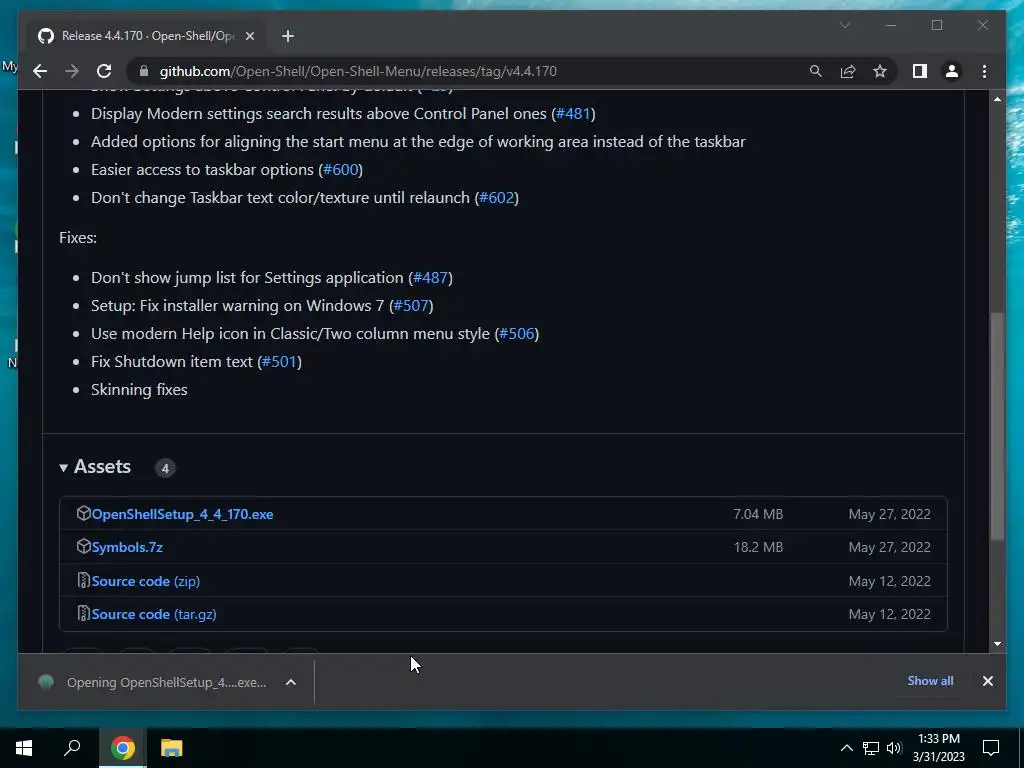
Task: Open the tab search dropdown chevron
Action: coord(844,25)
